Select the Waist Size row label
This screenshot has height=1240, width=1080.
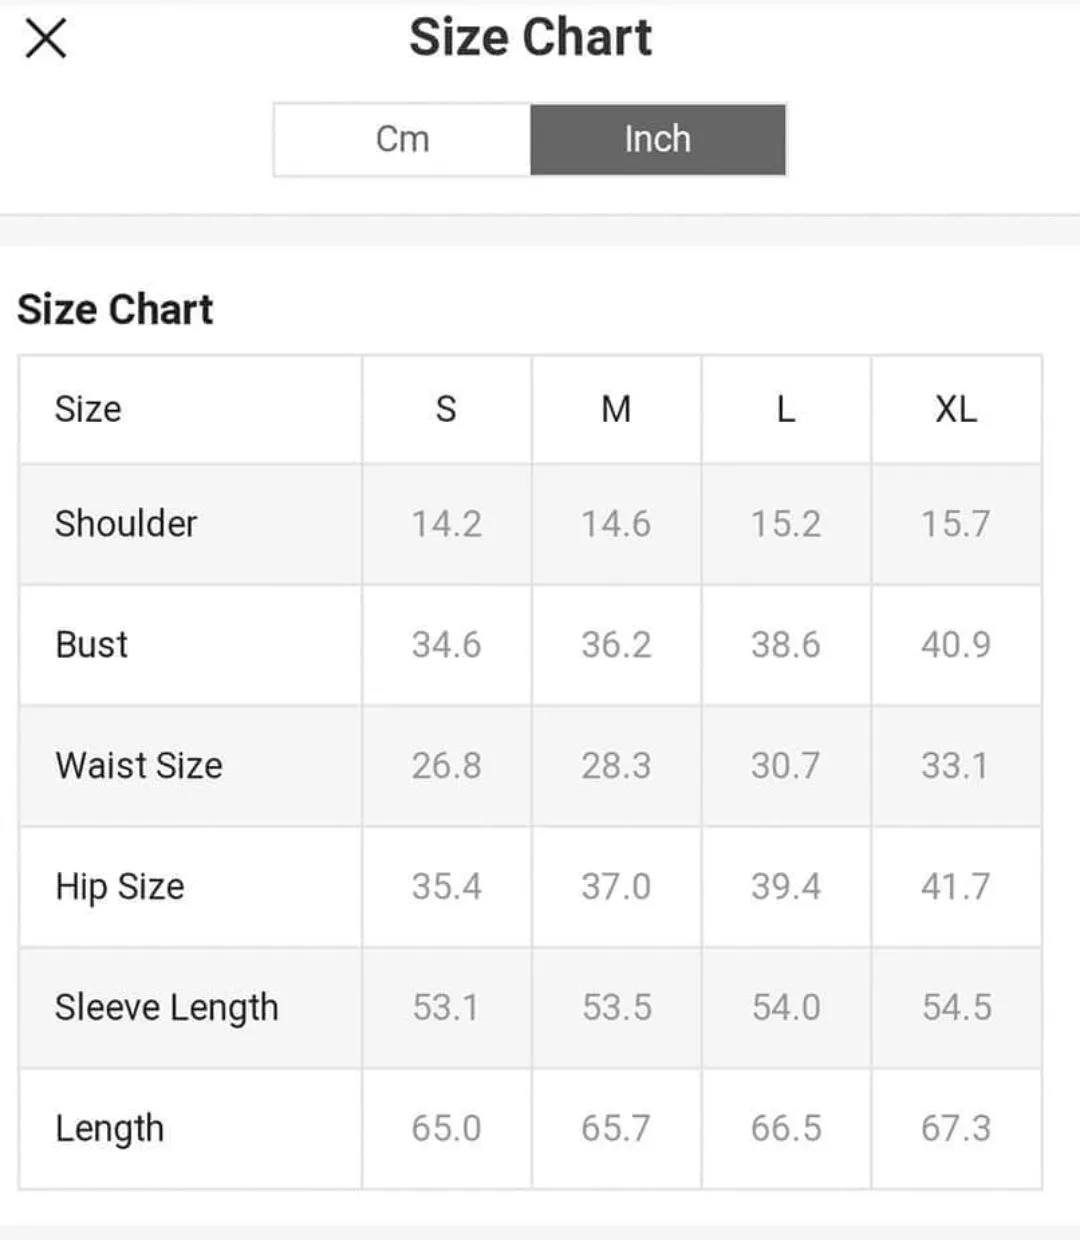click(x=139, y=766)
